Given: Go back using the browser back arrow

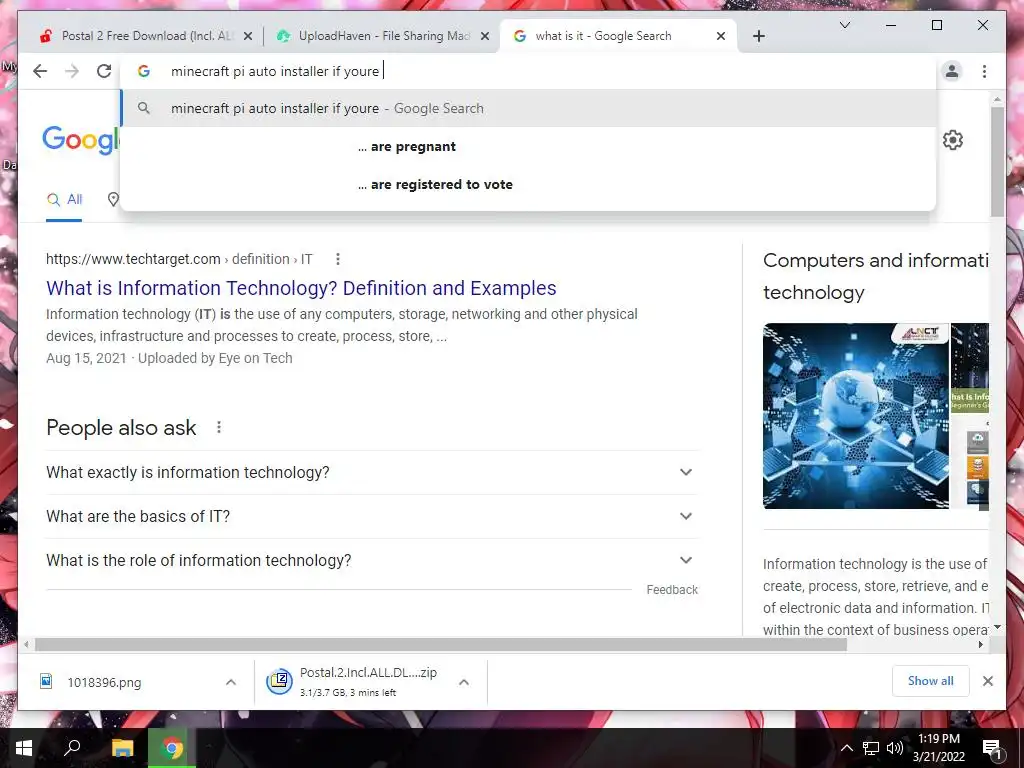Looking at the screenshot, I should coord(40,71).
